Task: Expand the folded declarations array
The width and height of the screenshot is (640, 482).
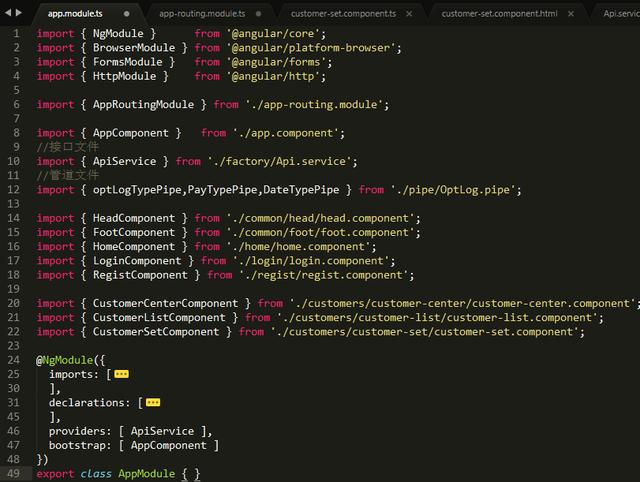Action: 153,403
